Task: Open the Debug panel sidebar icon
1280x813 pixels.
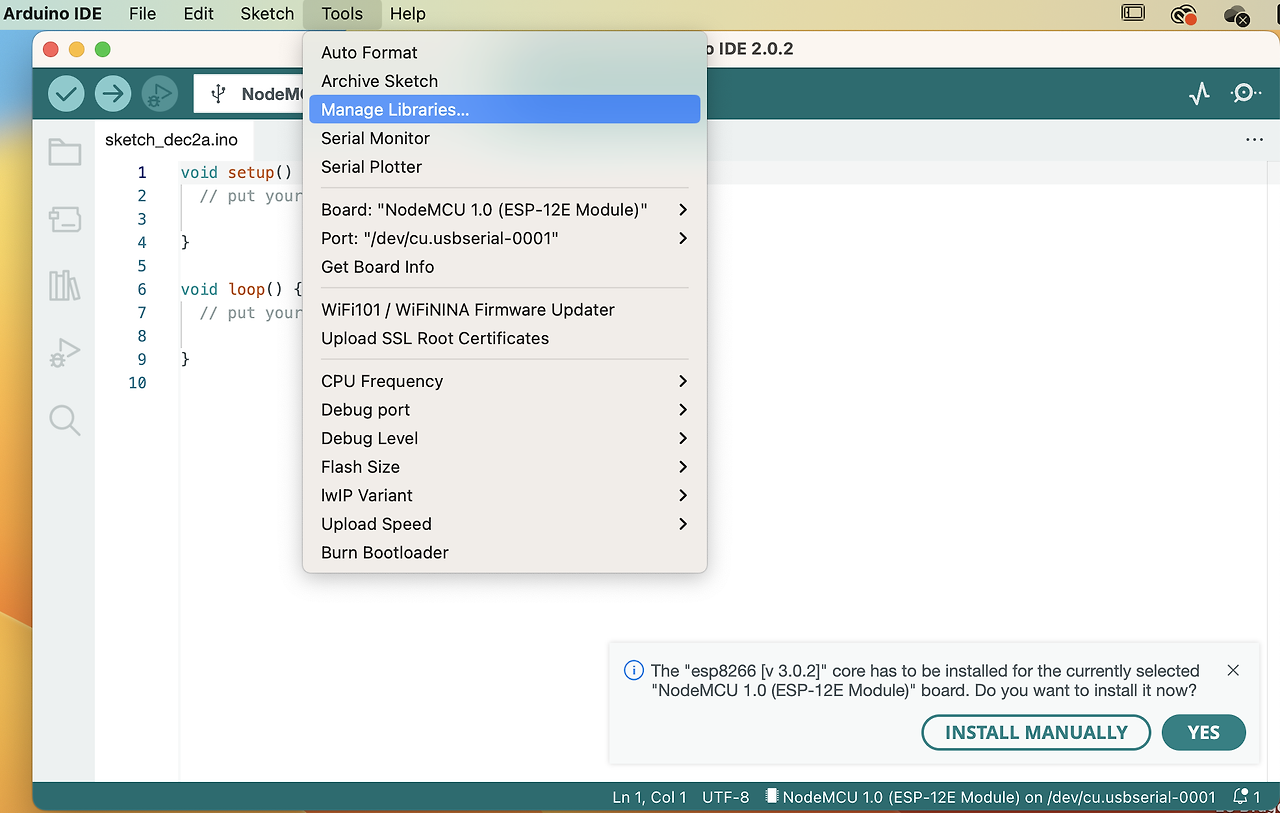Action: point(65,353)
